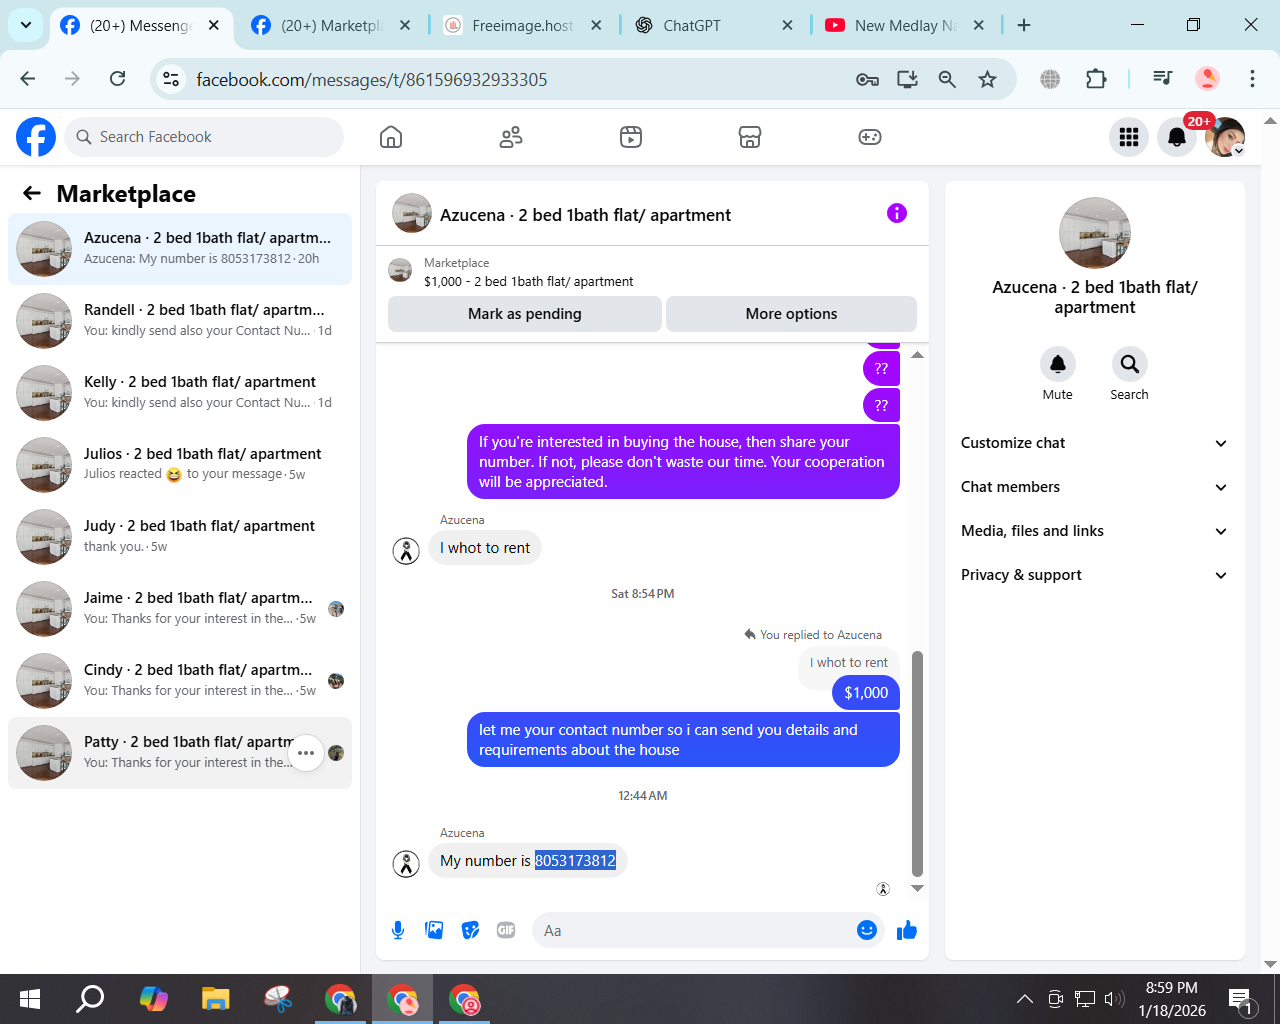Open the Video icon in top navigation
Image resolution: width=1280 pixels, height=1024 pixels.
tap(631, 137)
